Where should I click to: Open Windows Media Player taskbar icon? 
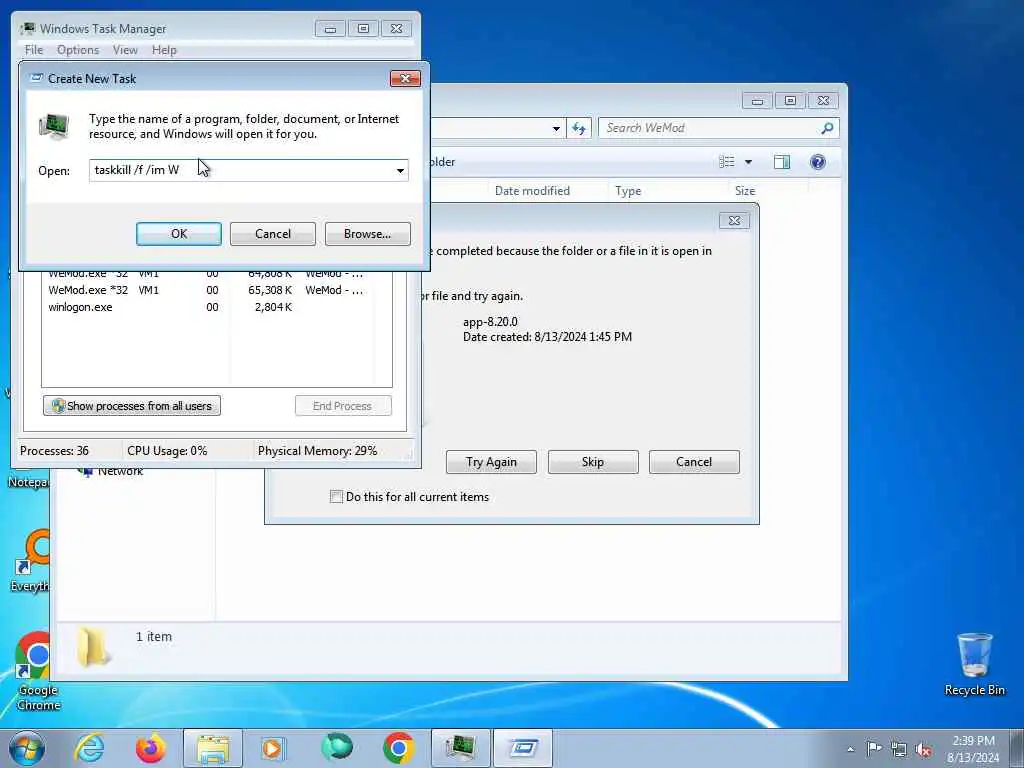tap(273, 748)
